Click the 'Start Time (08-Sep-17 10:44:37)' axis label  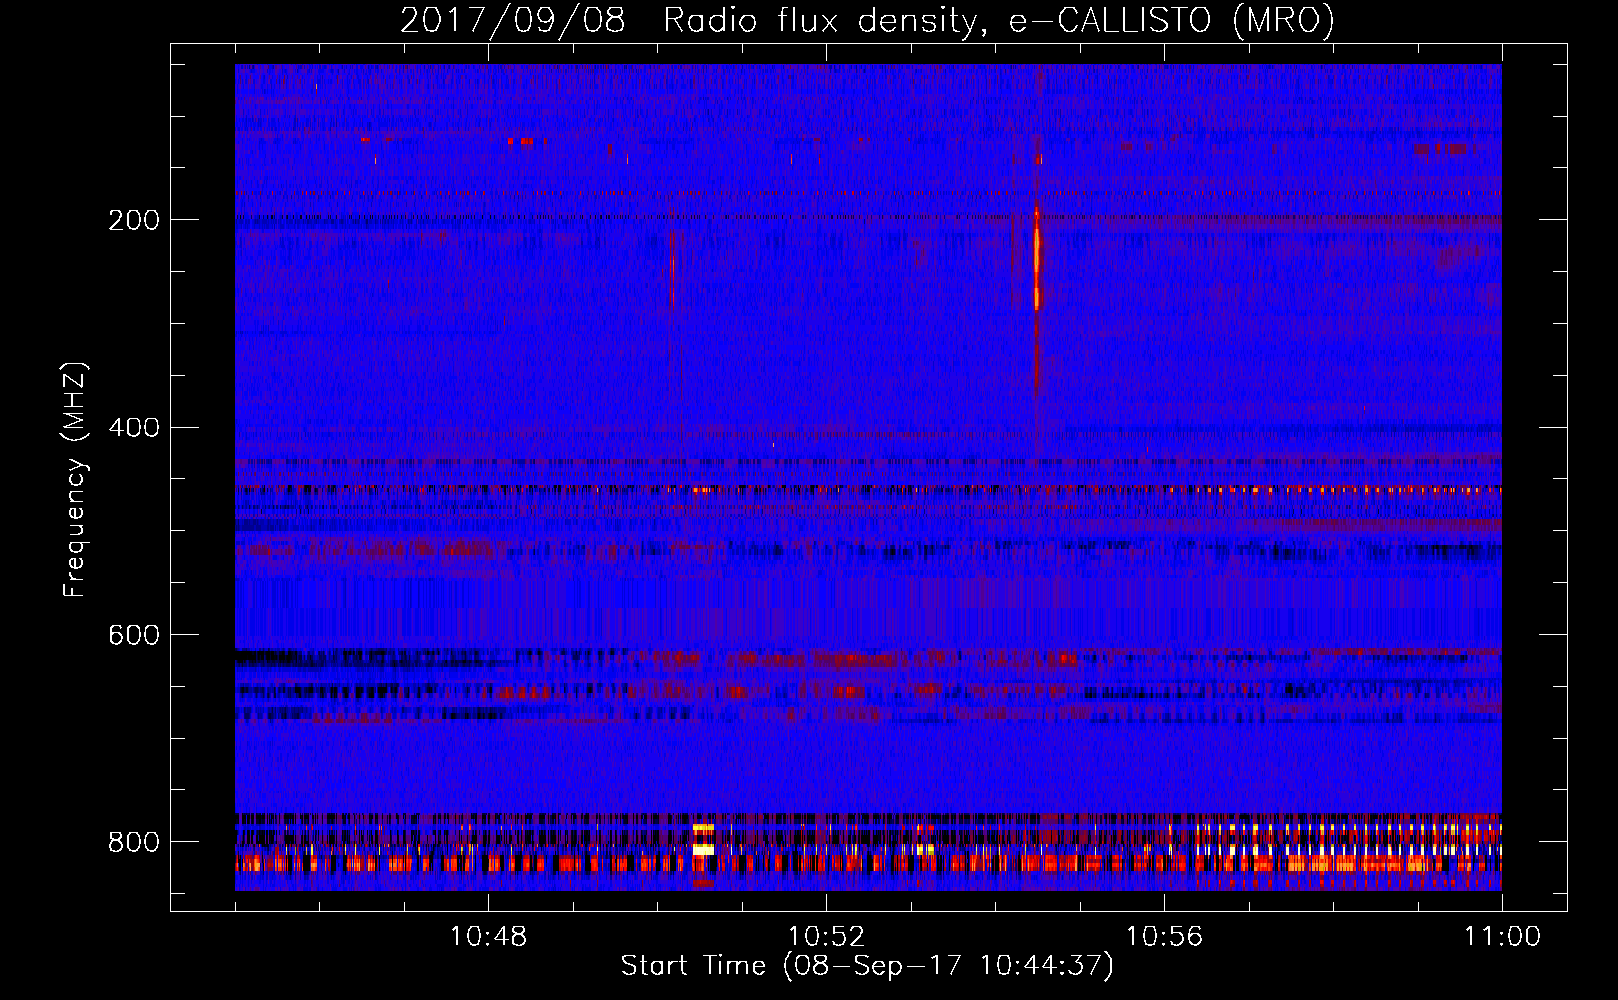click(867, 966)
